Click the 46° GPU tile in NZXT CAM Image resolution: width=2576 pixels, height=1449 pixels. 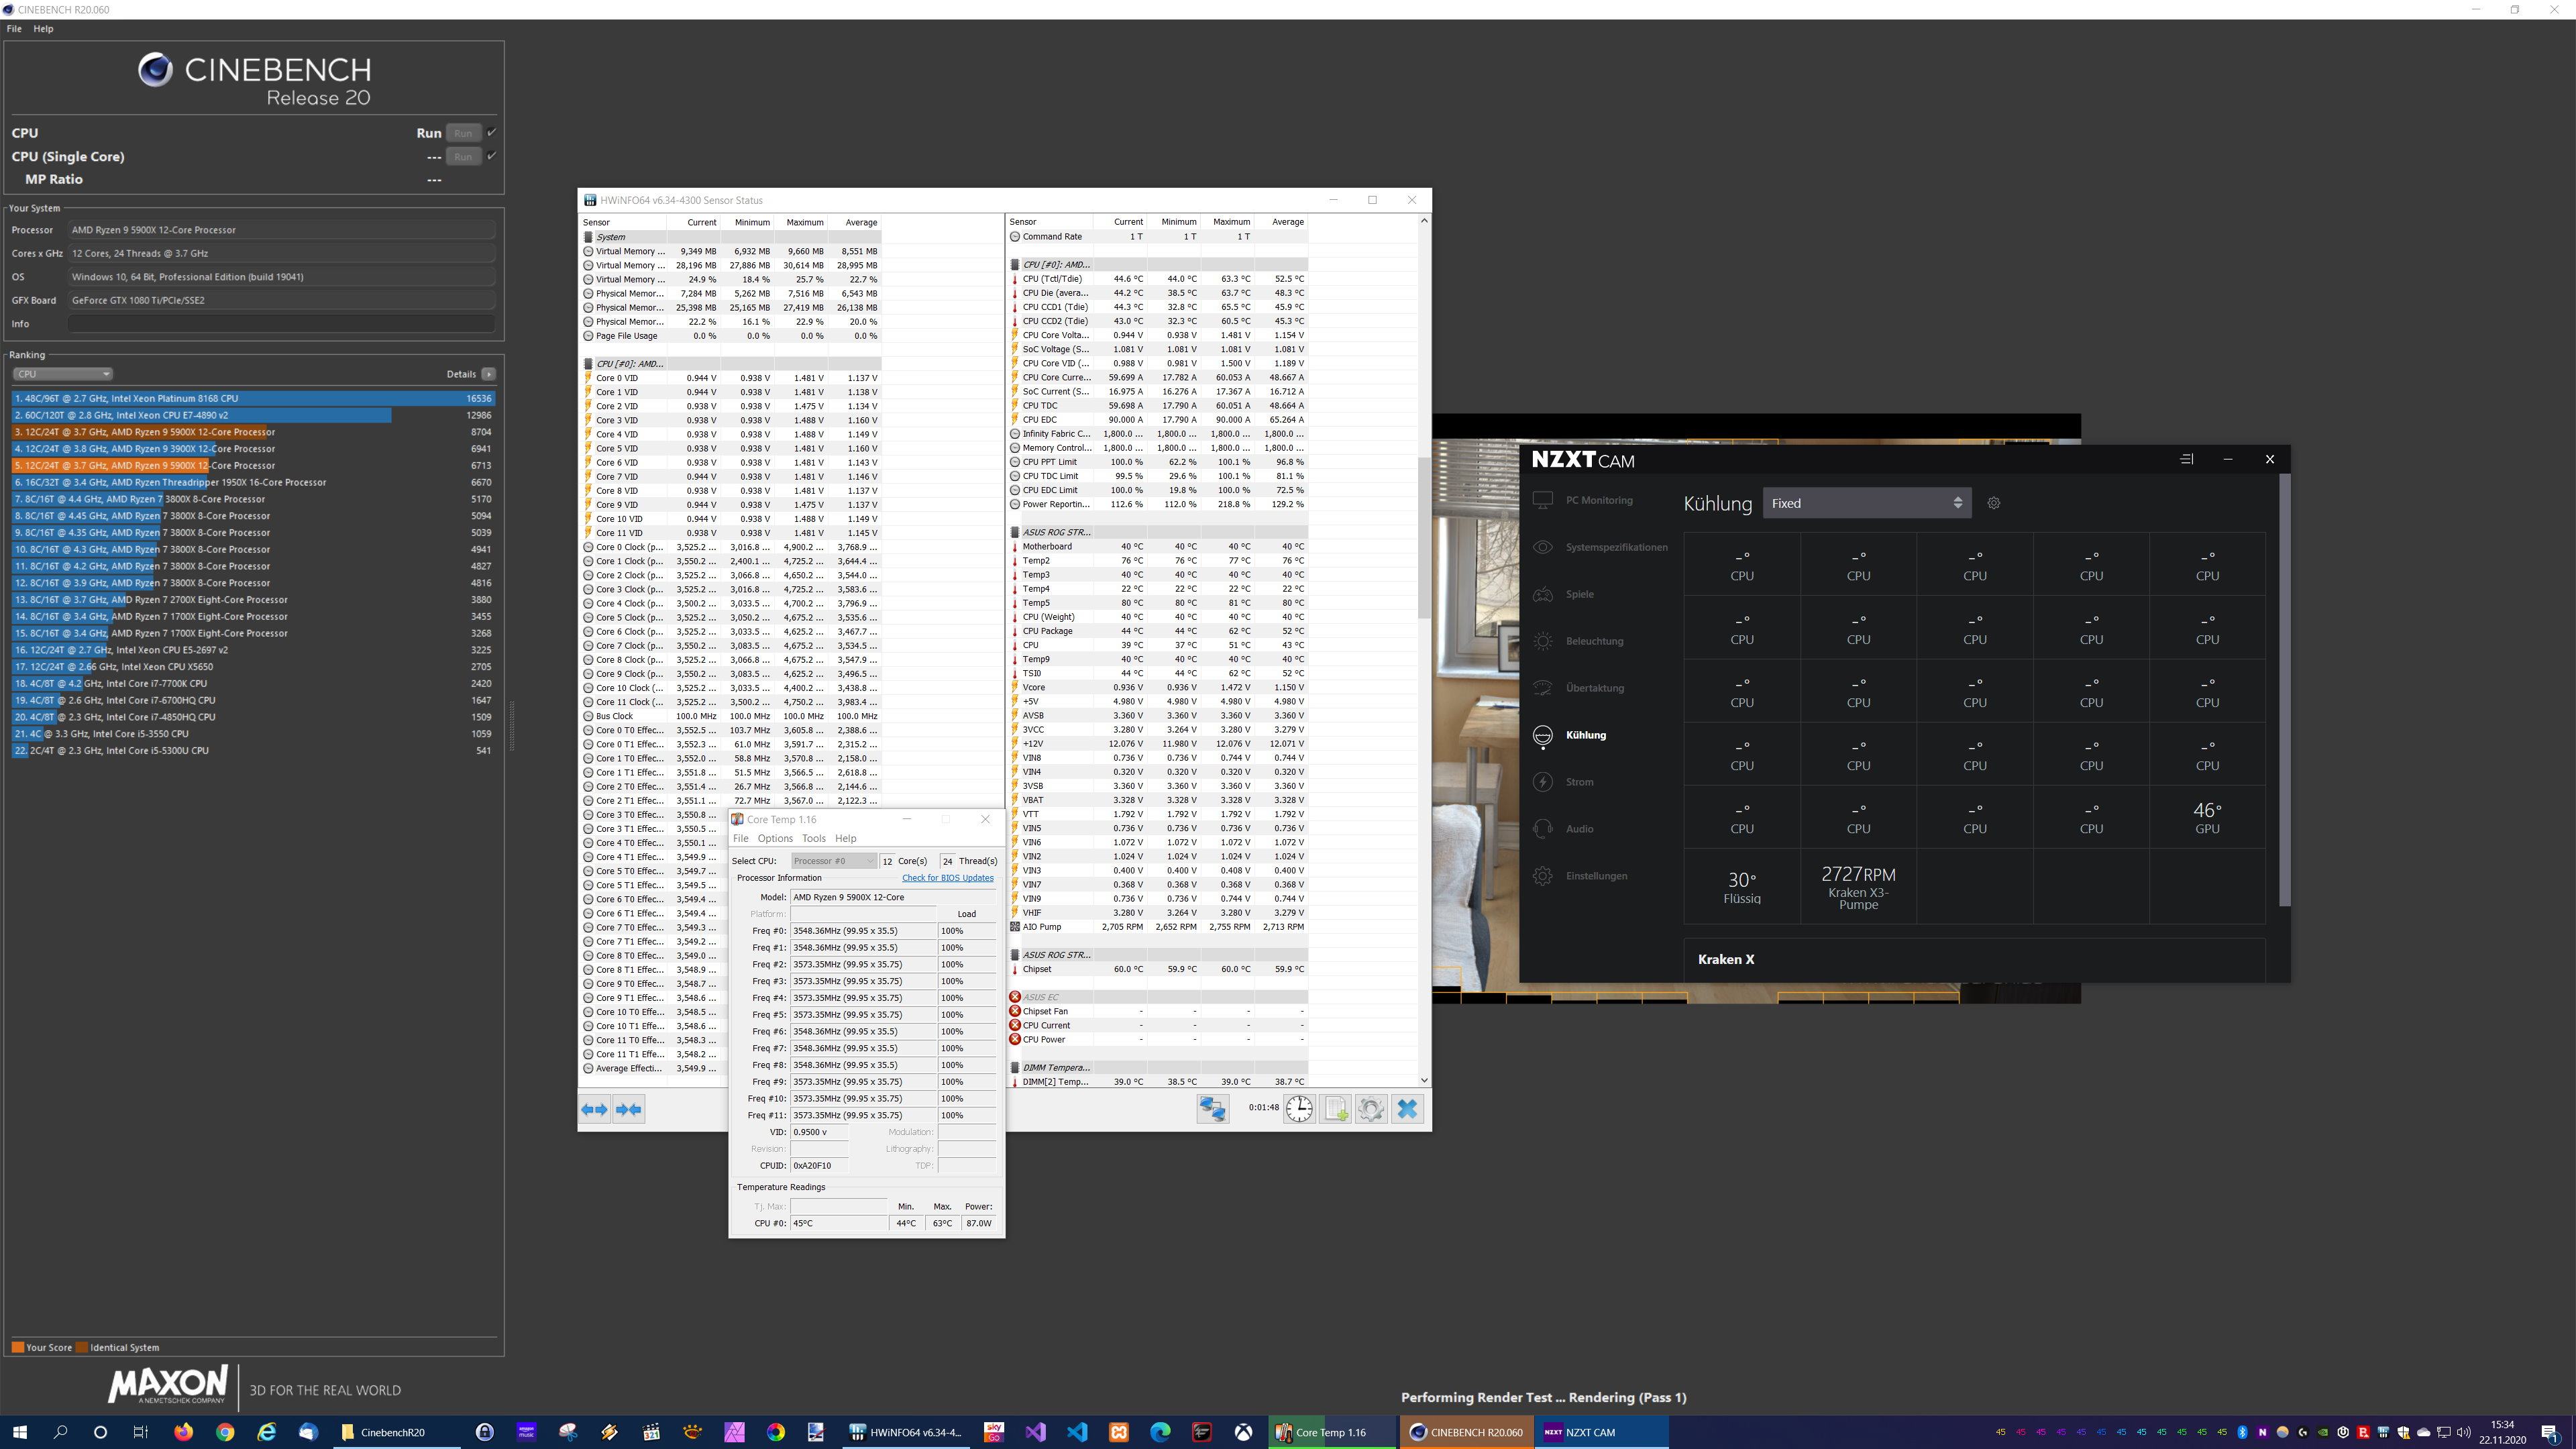[2207, 817]
